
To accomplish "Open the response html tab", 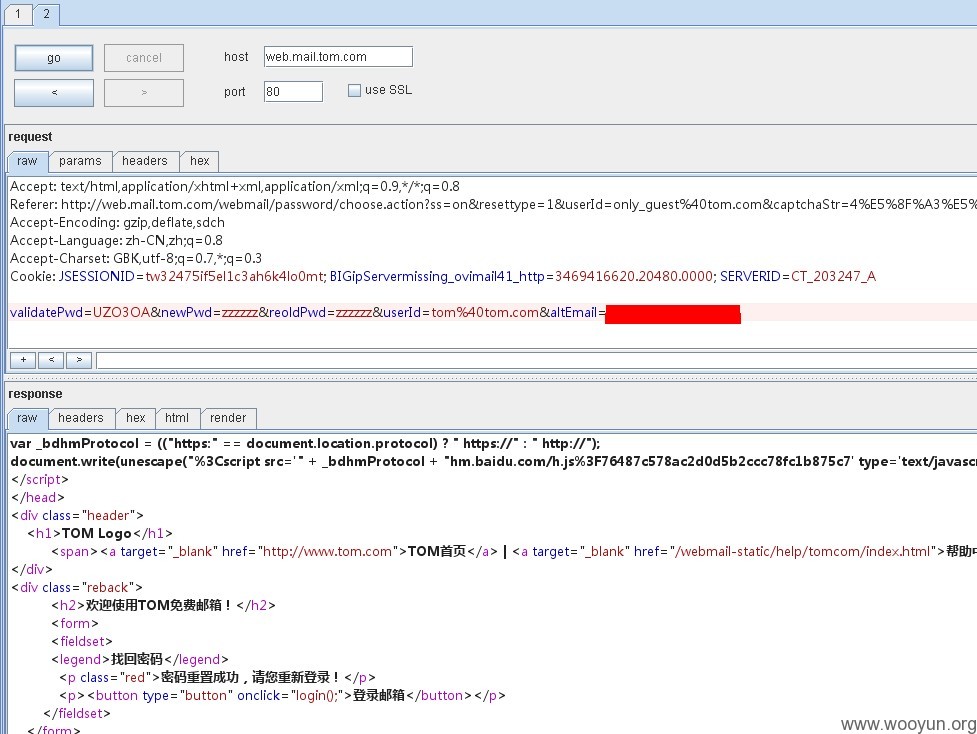I will pyautogui.click(x=177, y=418).
